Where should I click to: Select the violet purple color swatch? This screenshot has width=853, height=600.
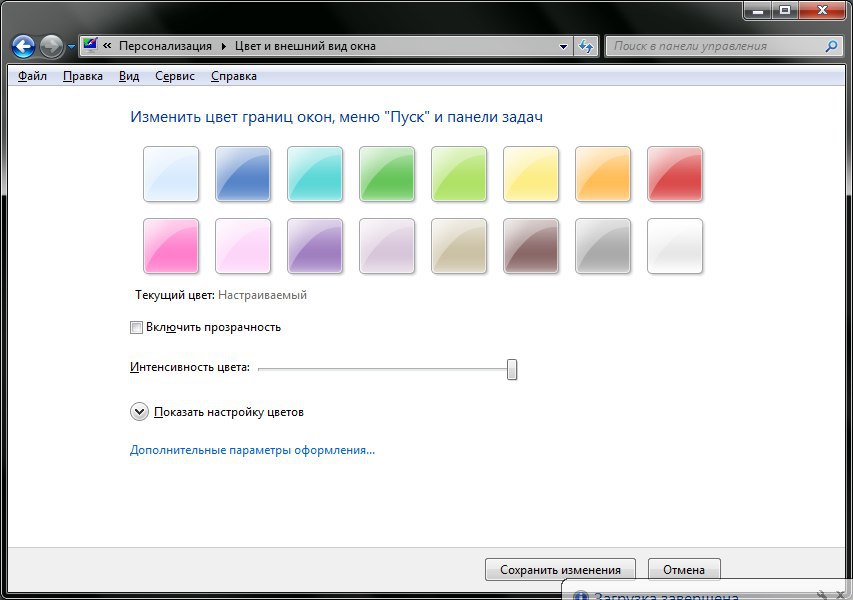[315, 246]
